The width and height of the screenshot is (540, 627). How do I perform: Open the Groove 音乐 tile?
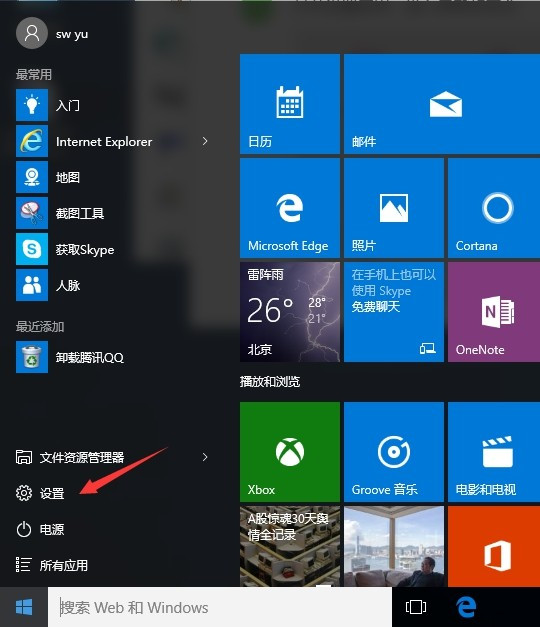tap(394, 452)
